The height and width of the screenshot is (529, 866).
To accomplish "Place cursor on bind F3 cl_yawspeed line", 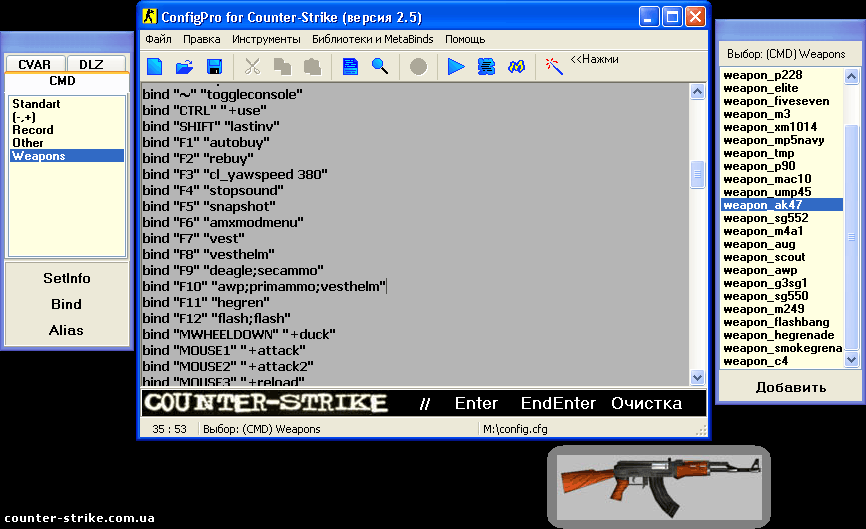I will click(x=235, y=174).
